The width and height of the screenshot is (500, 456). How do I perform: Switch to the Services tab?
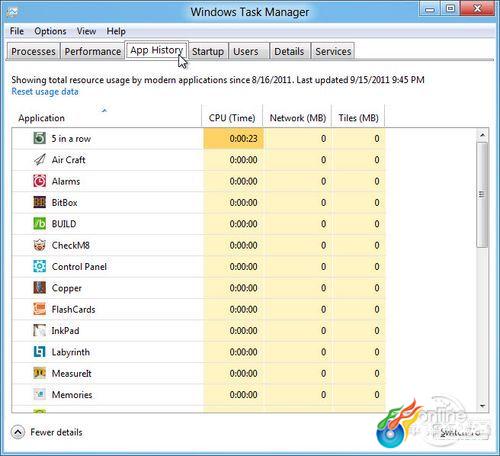pyautogui.click(x=333, y=51)
